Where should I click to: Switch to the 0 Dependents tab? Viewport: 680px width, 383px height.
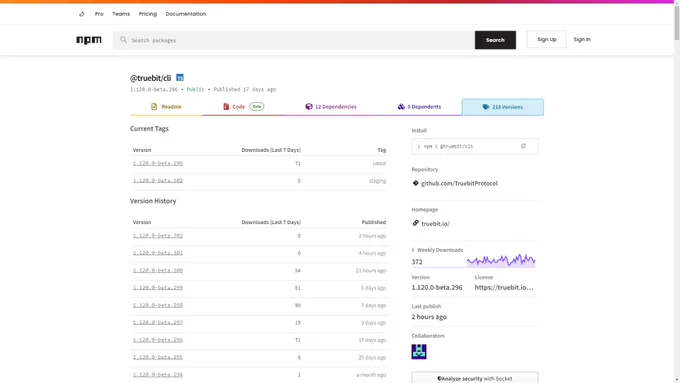click(419, 107)
